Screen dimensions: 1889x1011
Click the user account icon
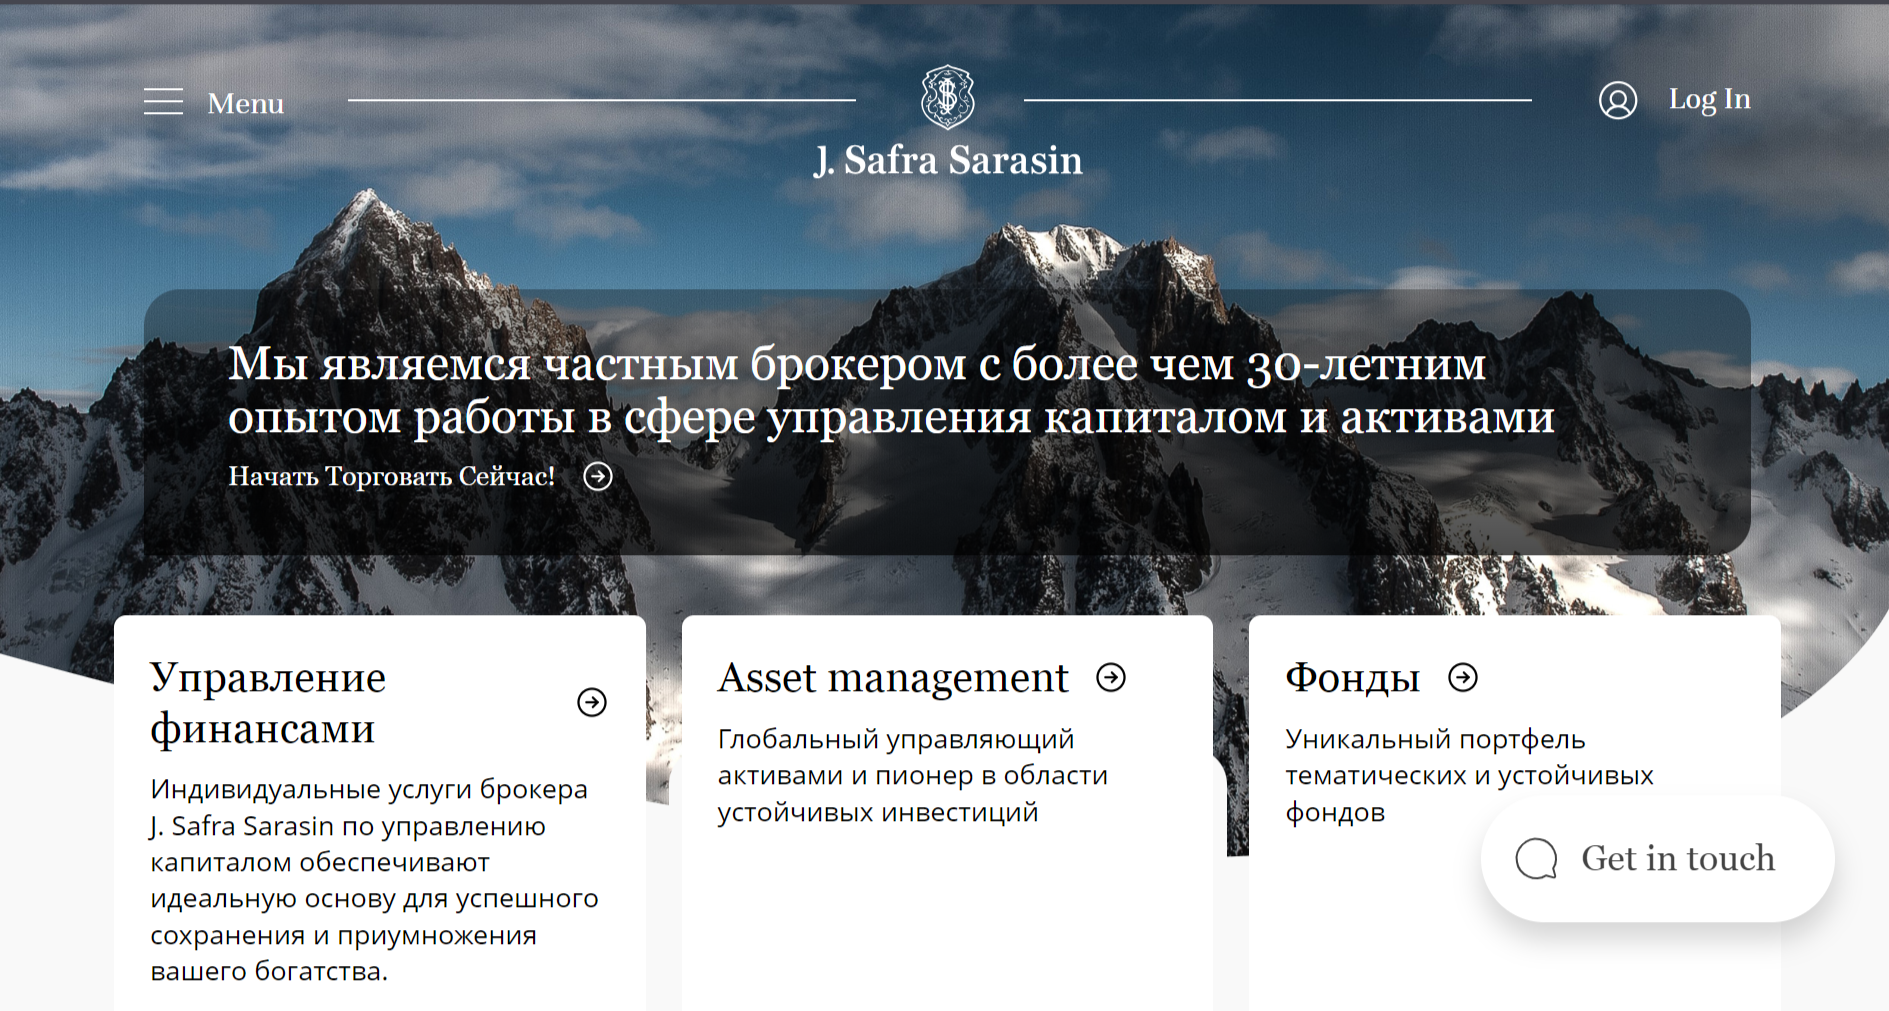[1617, 100]
